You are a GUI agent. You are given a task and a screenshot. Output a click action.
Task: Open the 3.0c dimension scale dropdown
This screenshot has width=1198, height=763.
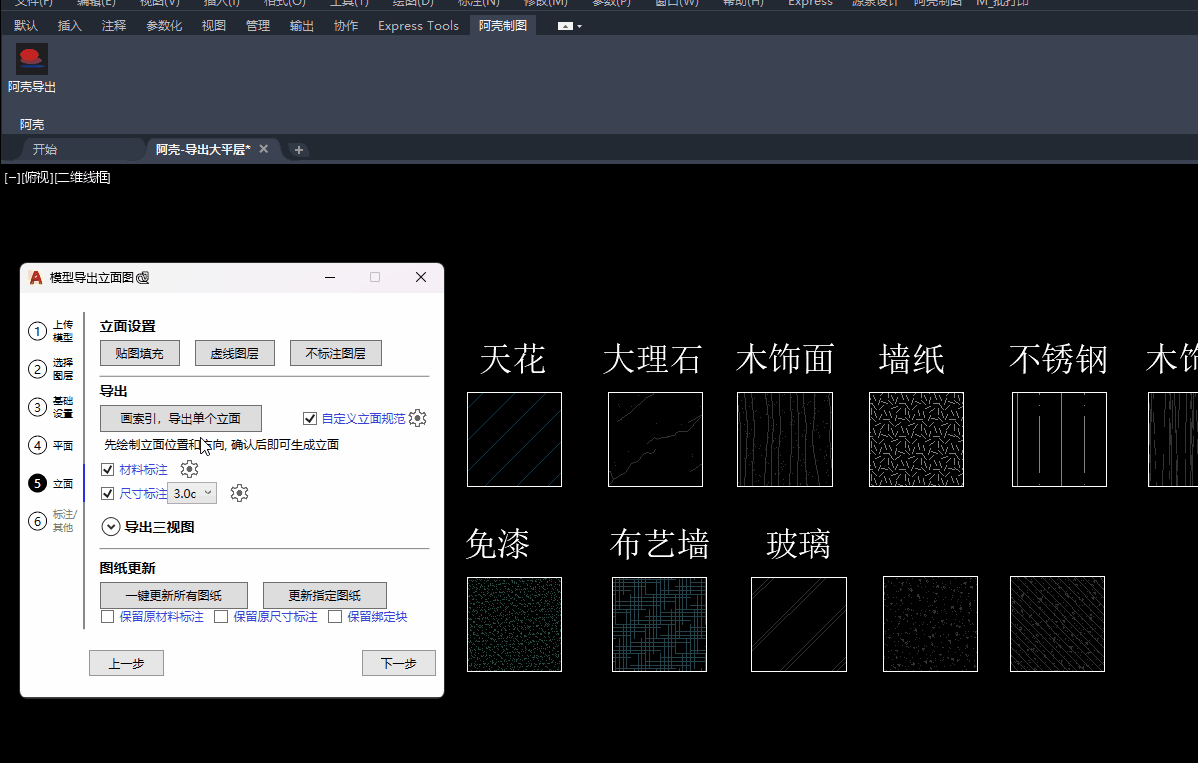click(x=192, y=493)
